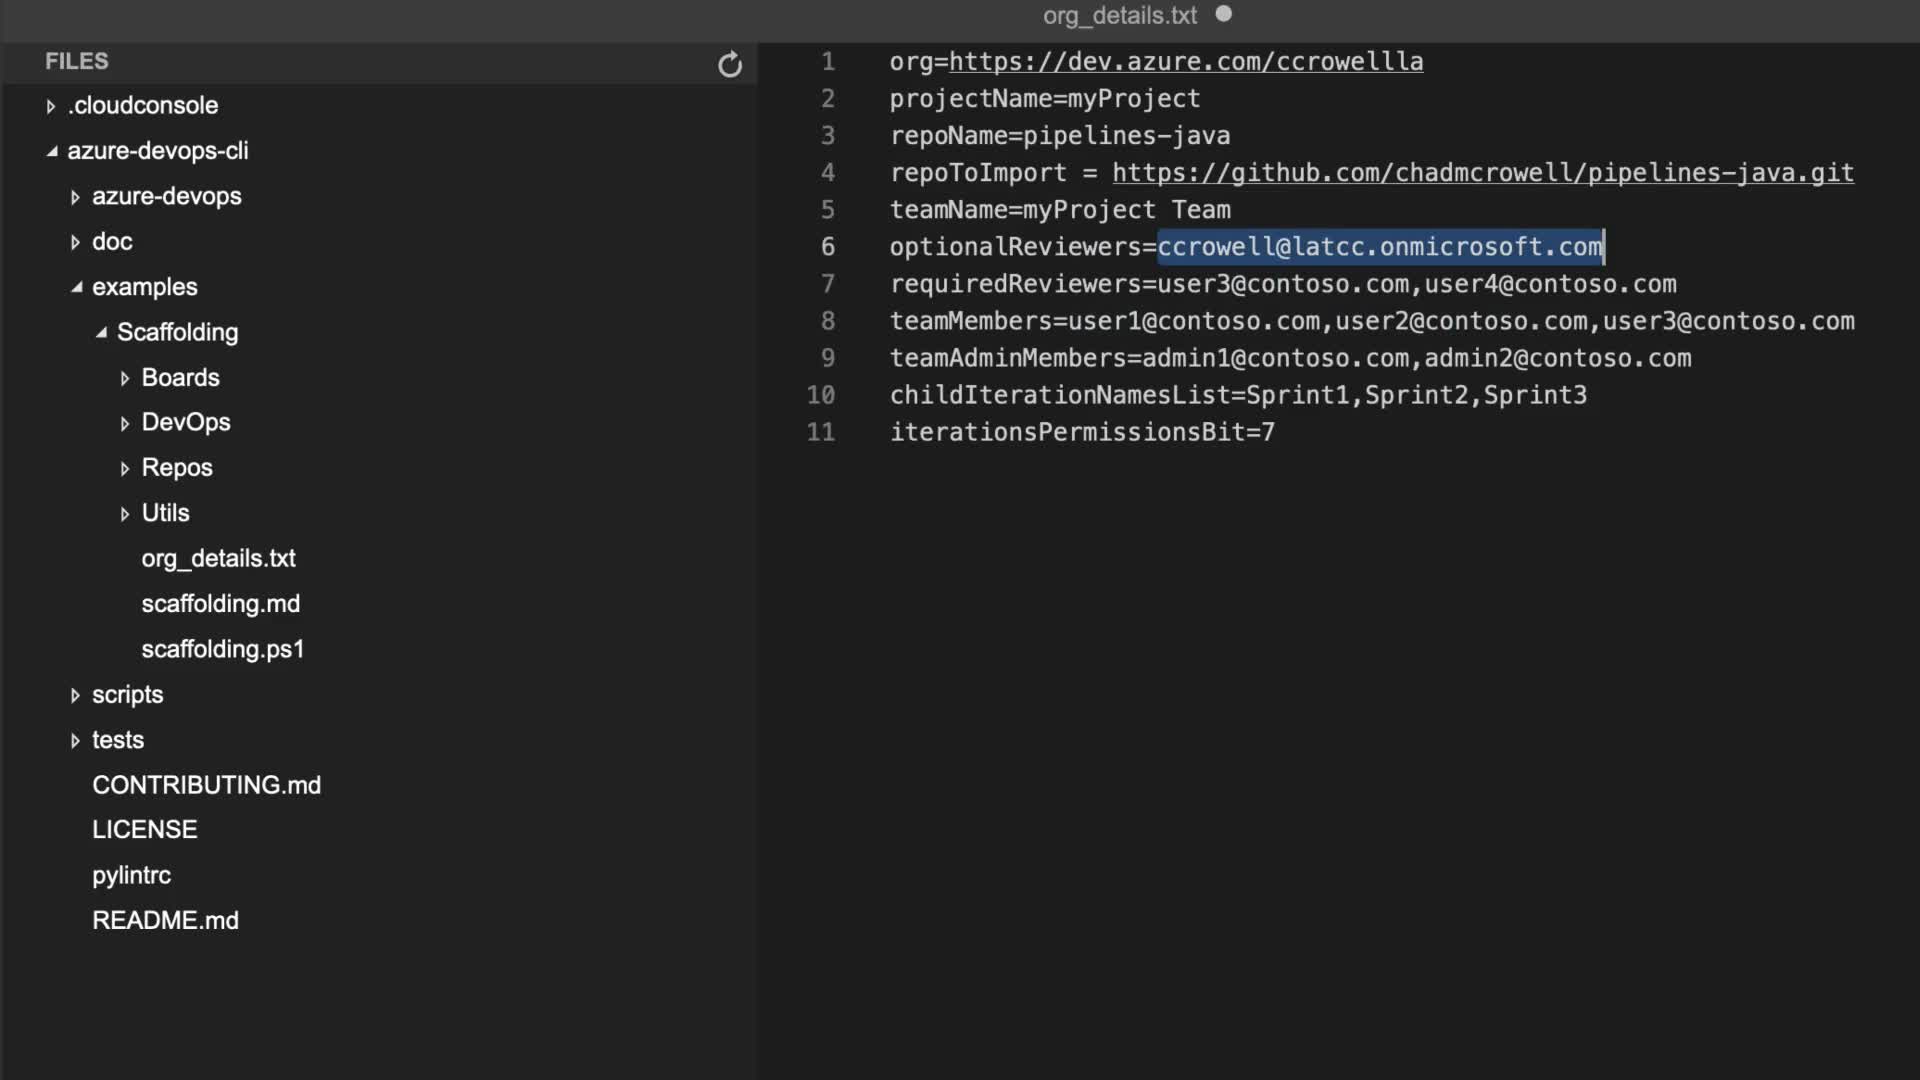
Task: Click the unsaved-changes dot beside org_details.txt title
Action: click(1223, 14)
